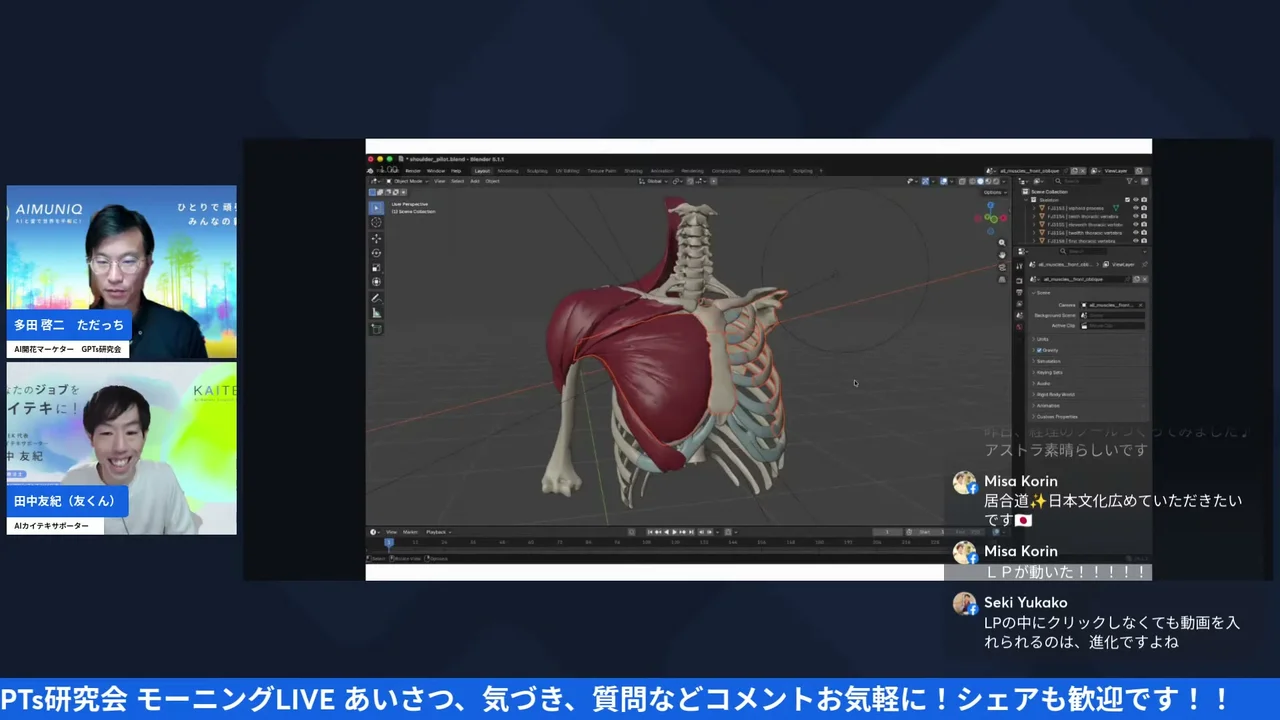Open the Scene properties tab icon
Screen dimensions: 1280x720
click(x=1019, y=315)
